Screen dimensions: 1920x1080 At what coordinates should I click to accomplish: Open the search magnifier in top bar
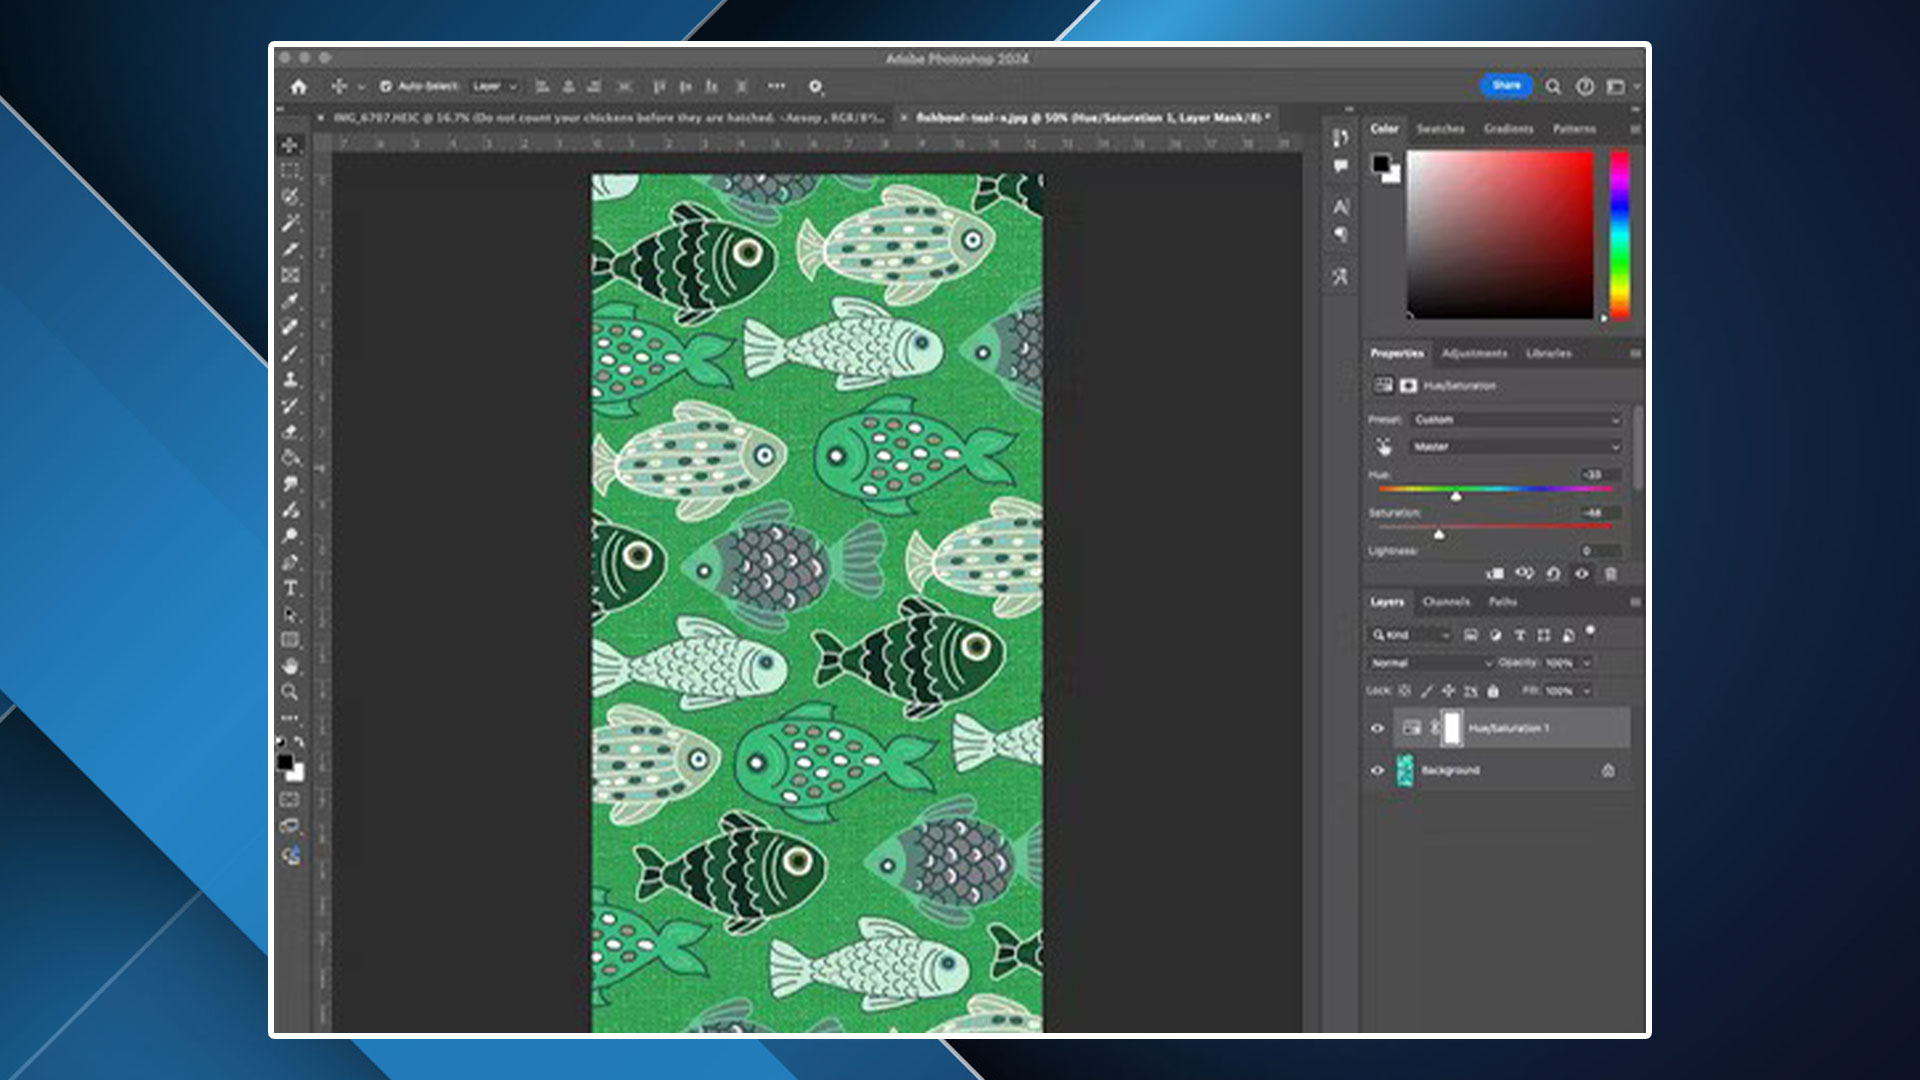(x=1553, y=87)
